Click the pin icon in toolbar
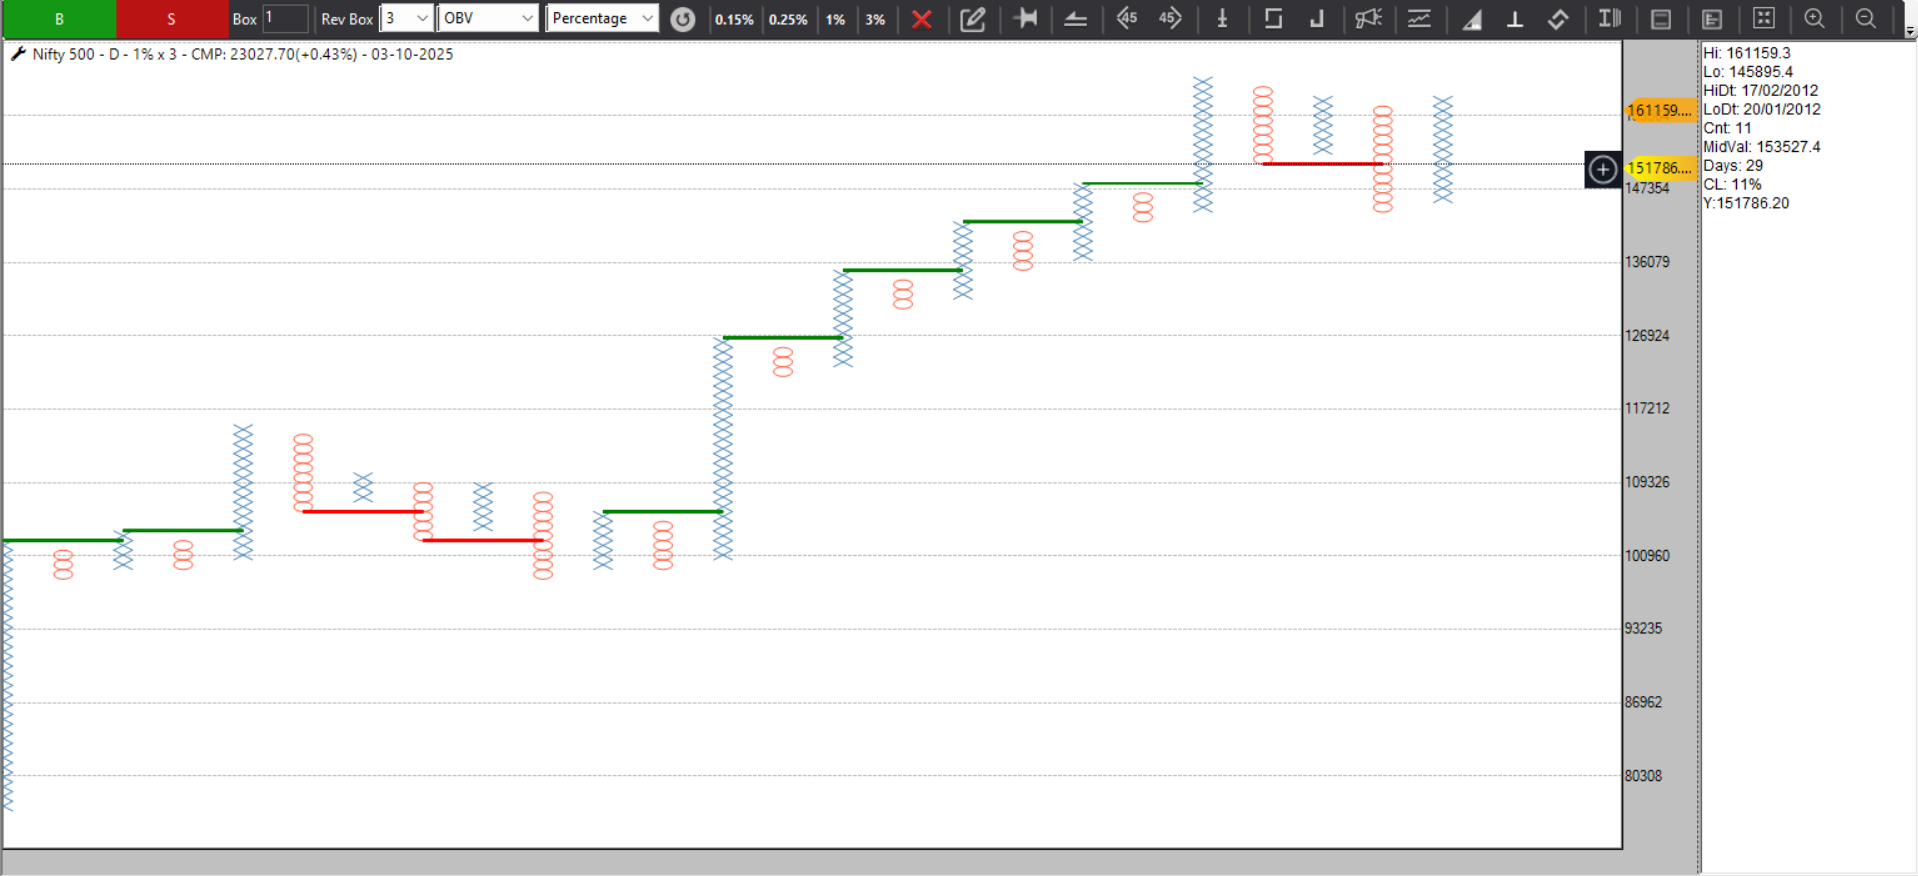Image resolution: width=1918 pixels, height=876 pixels. tap(1025, 18)
